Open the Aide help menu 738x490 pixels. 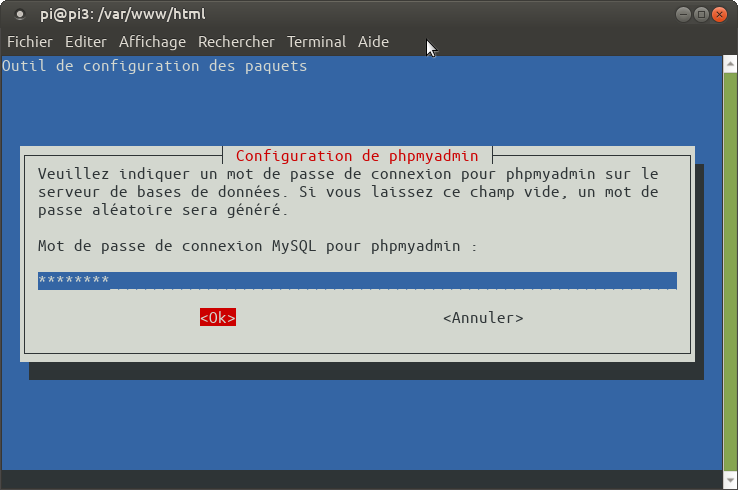click(373, 42)
